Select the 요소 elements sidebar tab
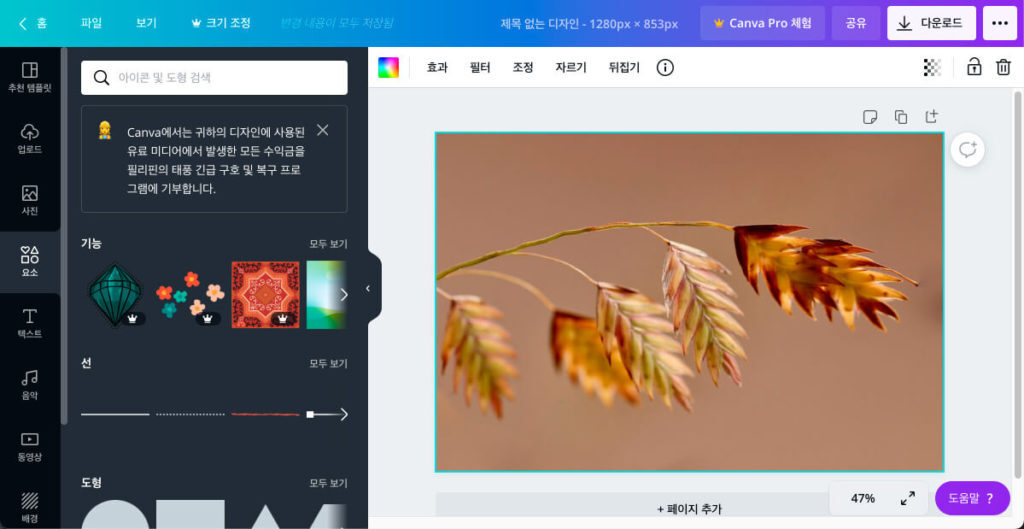 tap(30, 261)
